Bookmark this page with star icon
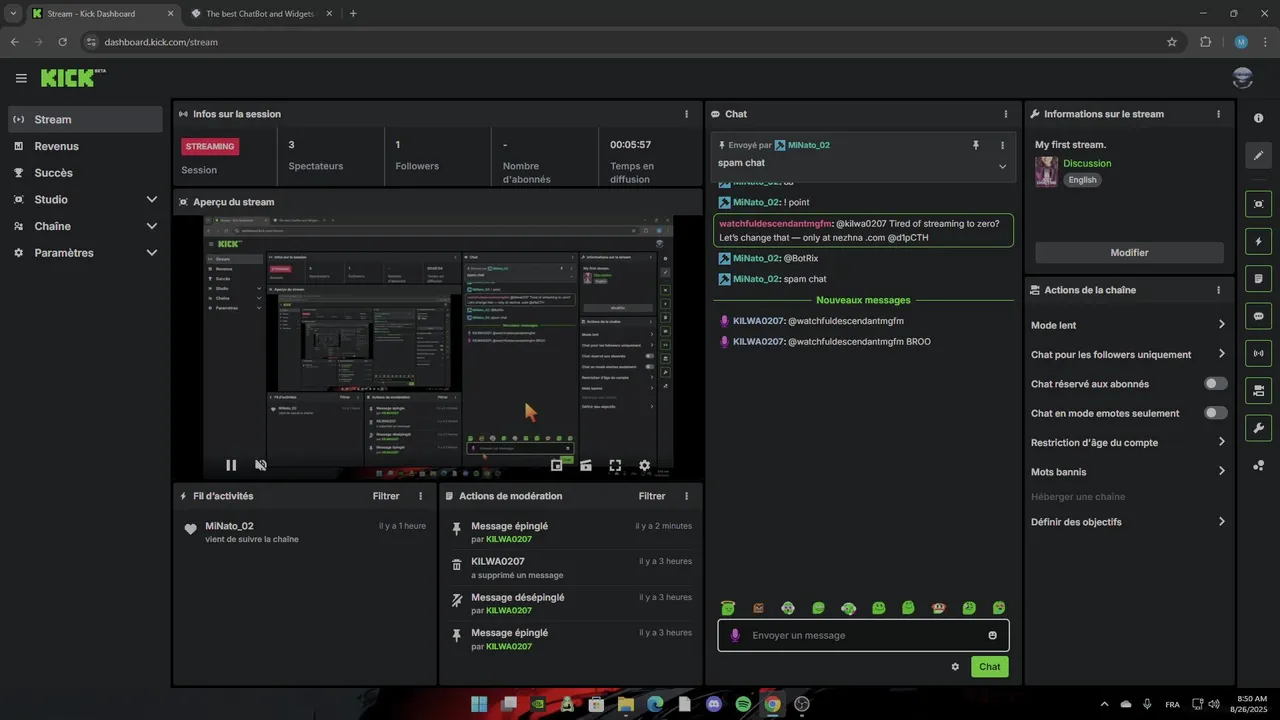This screenshot has height=720, width=1280. click(x=1172, y=42)
